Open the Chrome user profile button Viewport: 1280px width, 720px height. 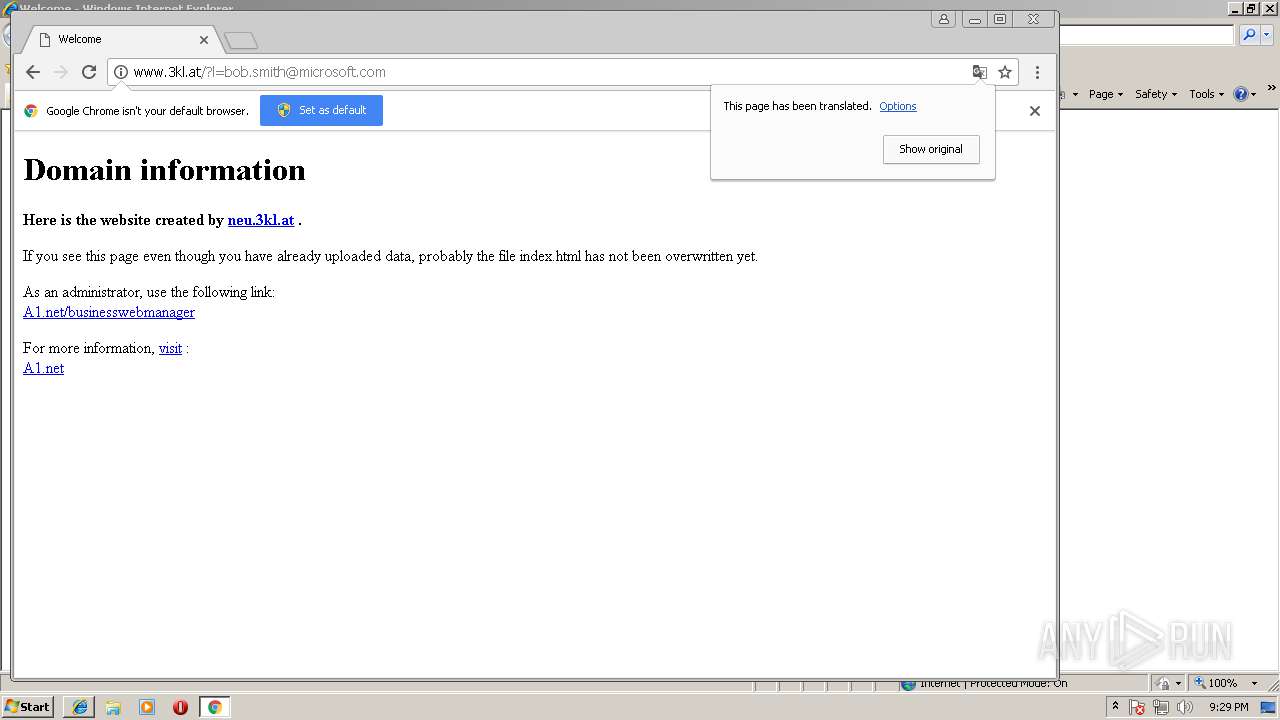tap(943, 19)
